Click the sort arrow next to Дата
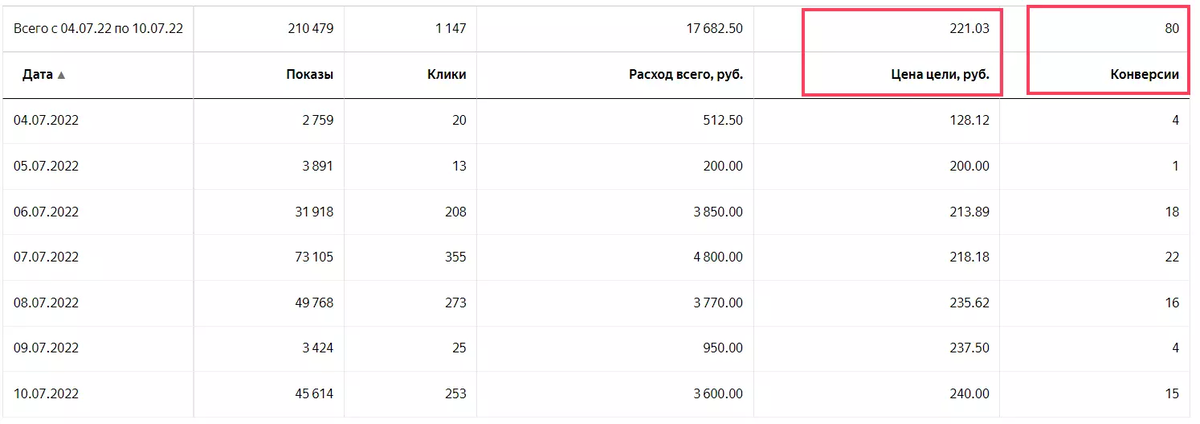 click(x=61, y=75)
